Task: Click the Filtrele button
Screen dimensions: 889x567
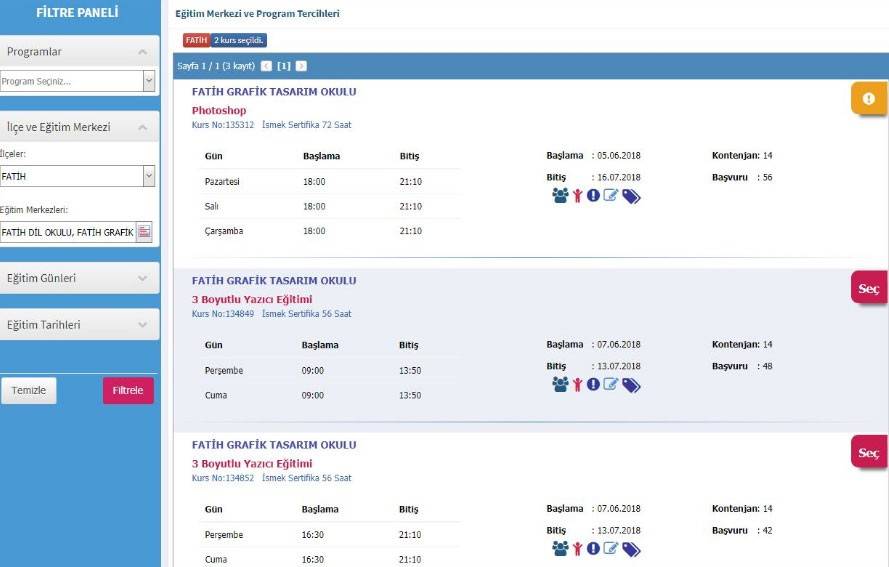Action: 128,391
